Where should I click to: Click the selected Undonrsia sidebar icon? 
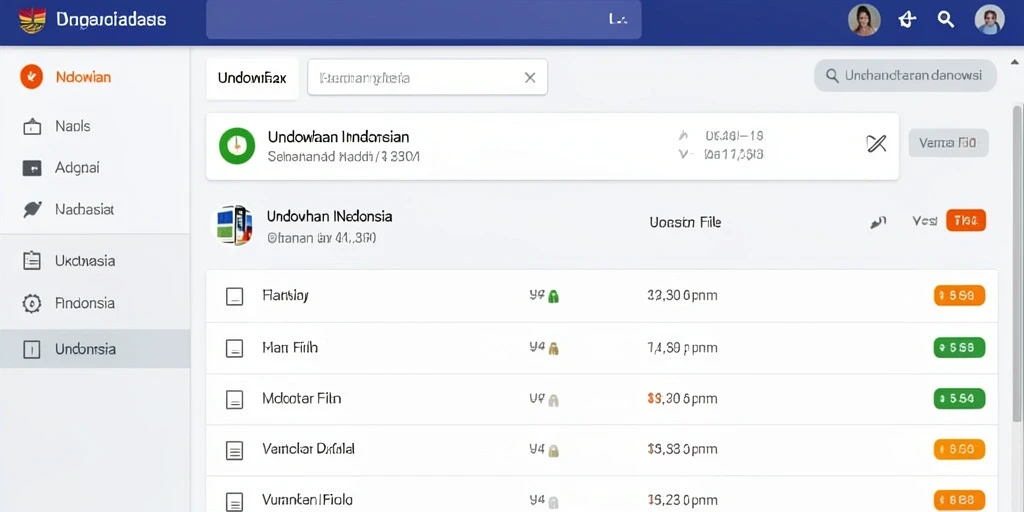click(32, 349)
